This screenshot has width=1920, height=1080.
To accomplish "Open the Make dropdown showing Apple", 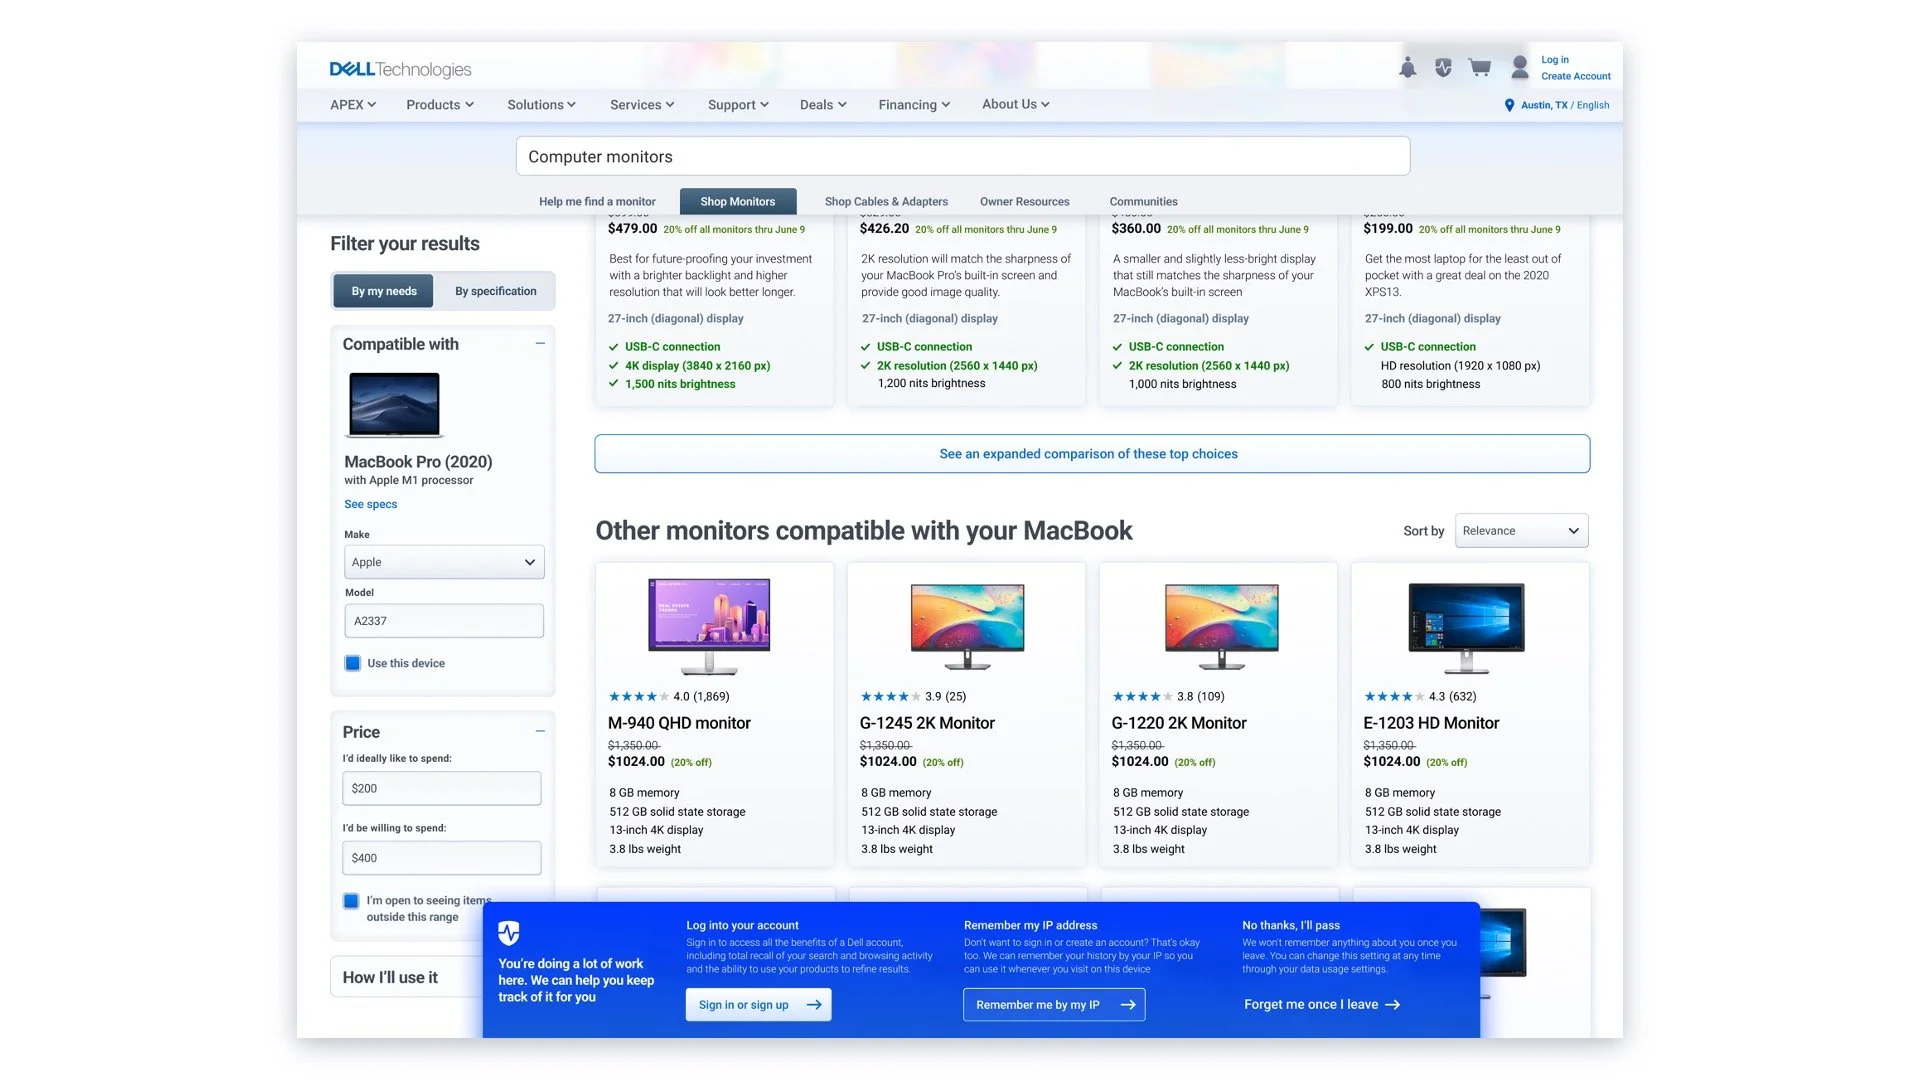I will 444,562.
